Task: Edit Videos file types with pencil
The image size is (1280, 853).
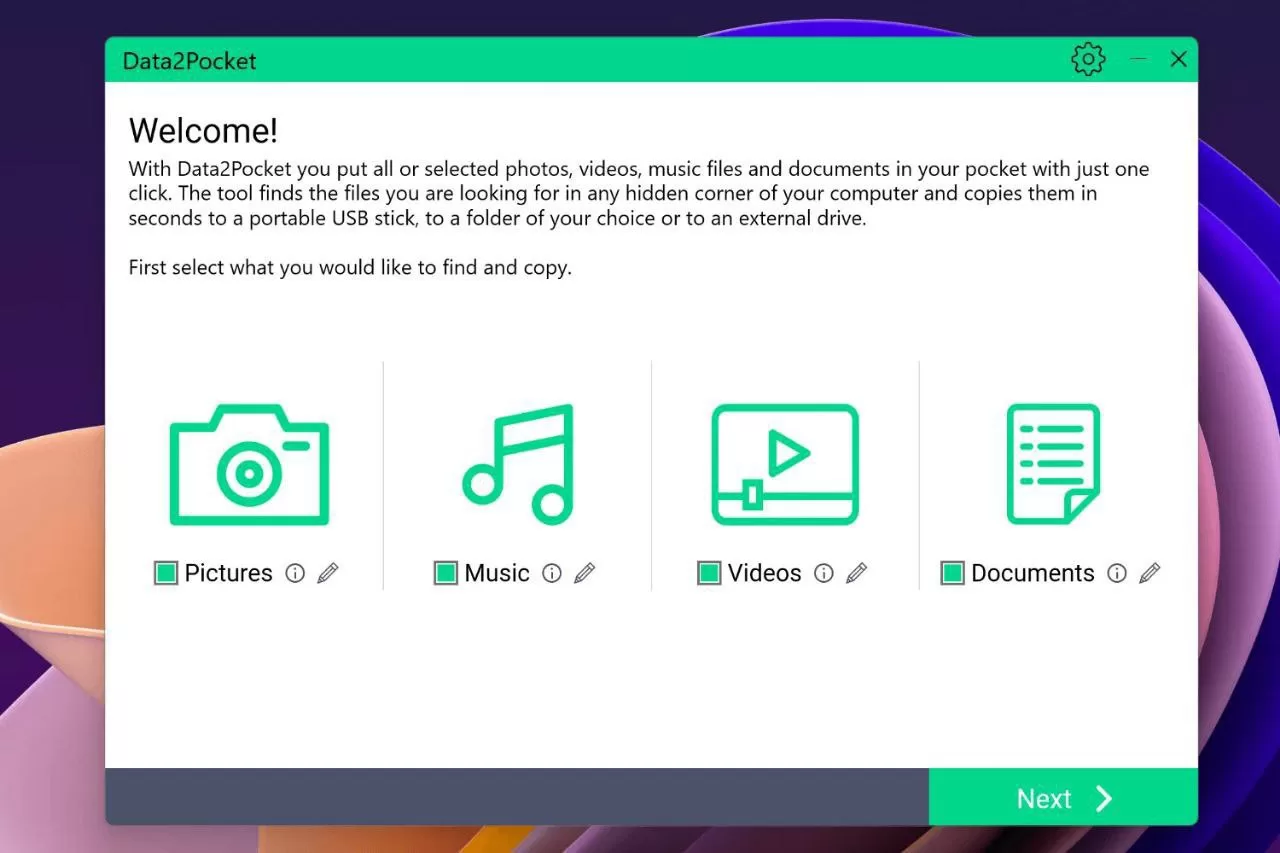Action: coord(857,573)
